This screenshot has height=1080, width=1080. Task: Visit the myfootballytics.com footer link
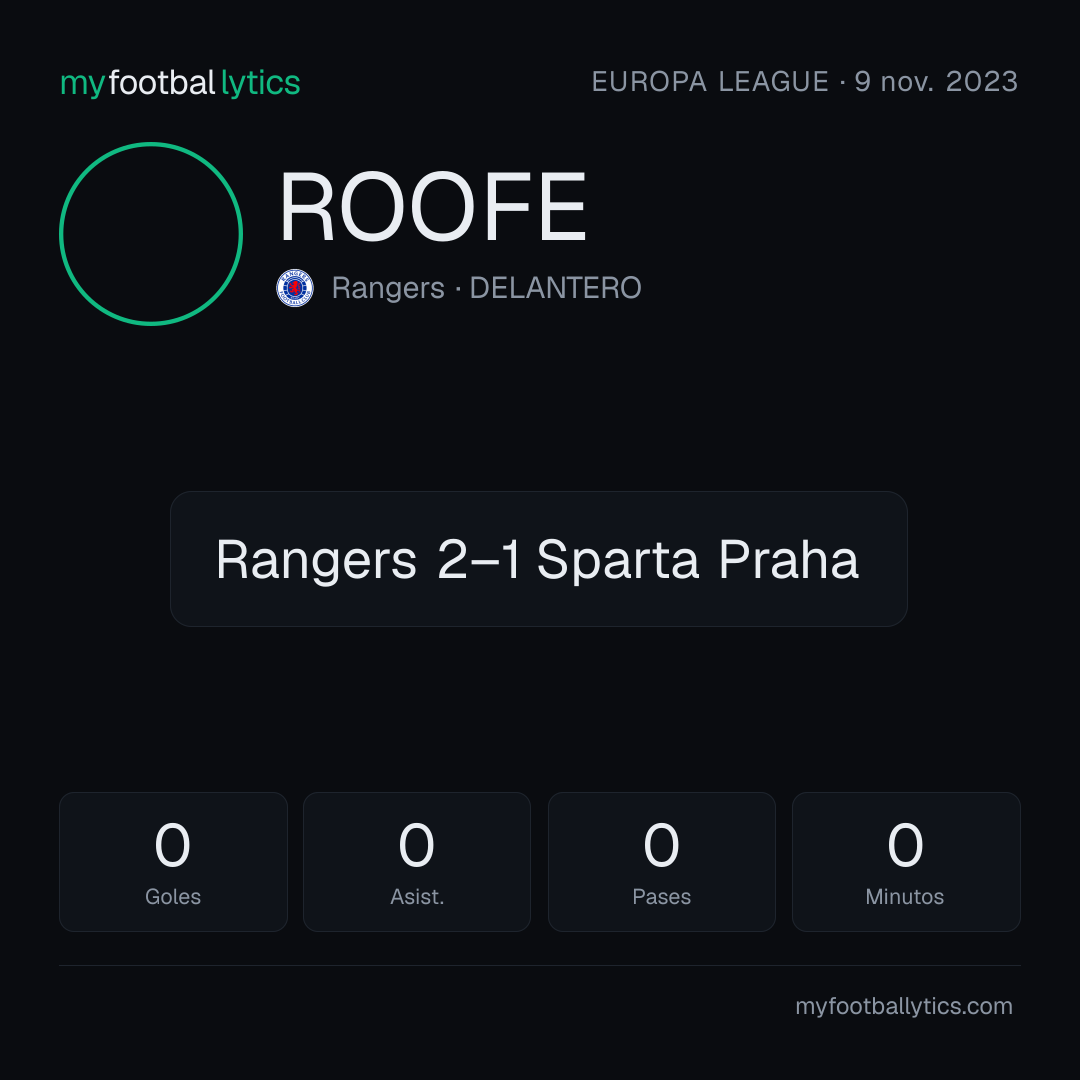(904, 1006)
